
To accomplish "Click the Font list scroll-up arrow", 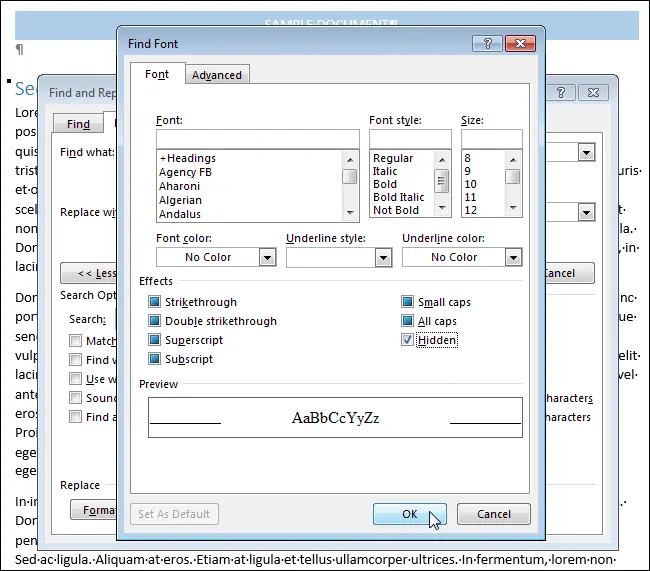I will click(x=350, y=160).
